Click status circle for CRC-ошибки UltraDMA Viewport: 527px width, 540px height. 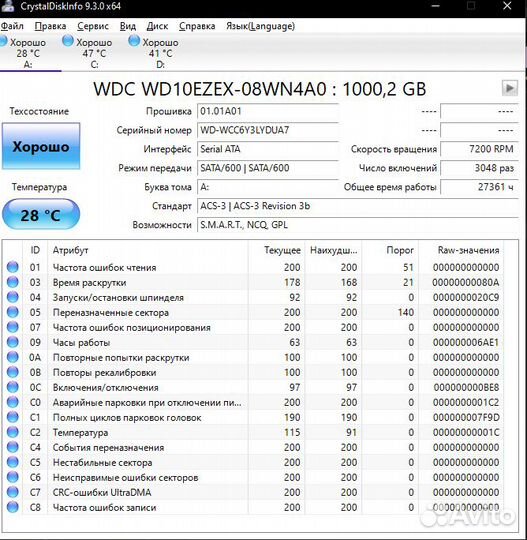tap(13, 492)
